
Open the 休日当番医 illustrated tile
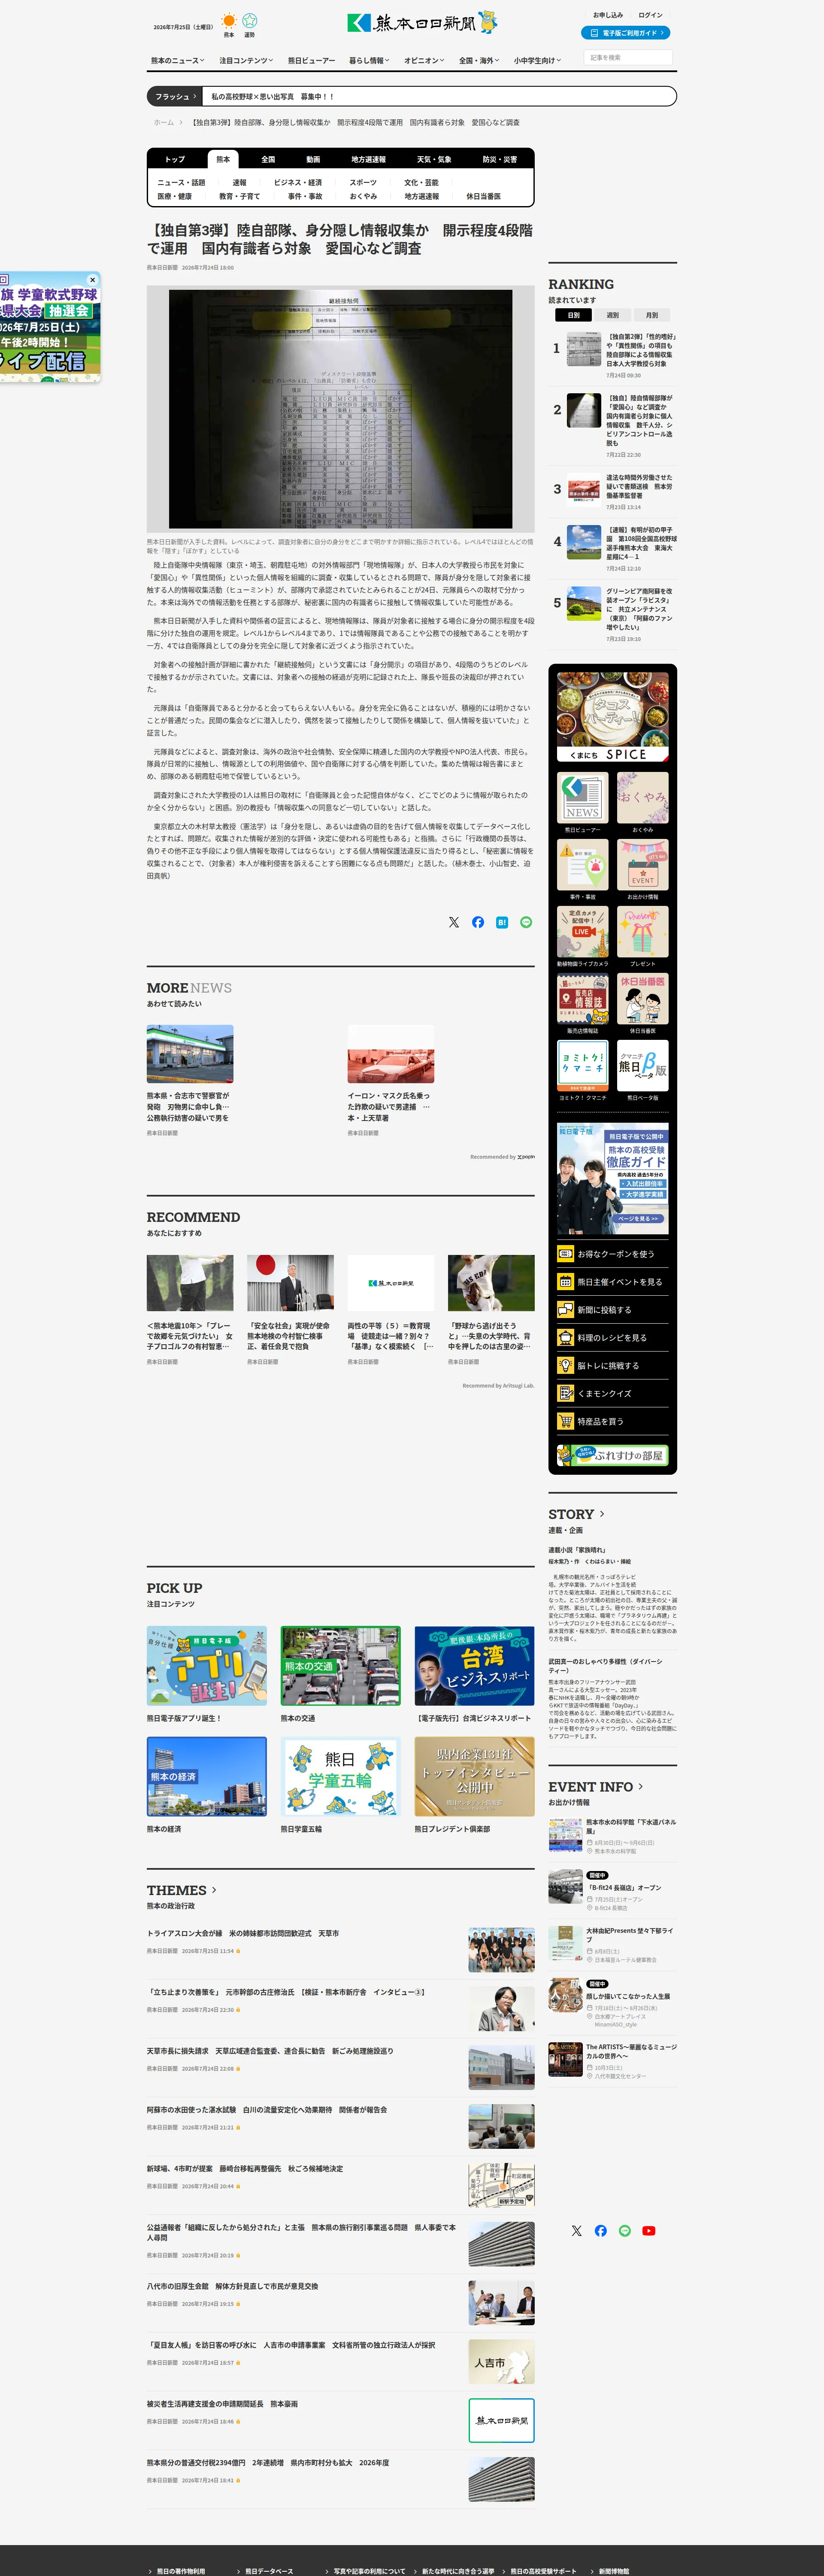(x=643, y=998)
